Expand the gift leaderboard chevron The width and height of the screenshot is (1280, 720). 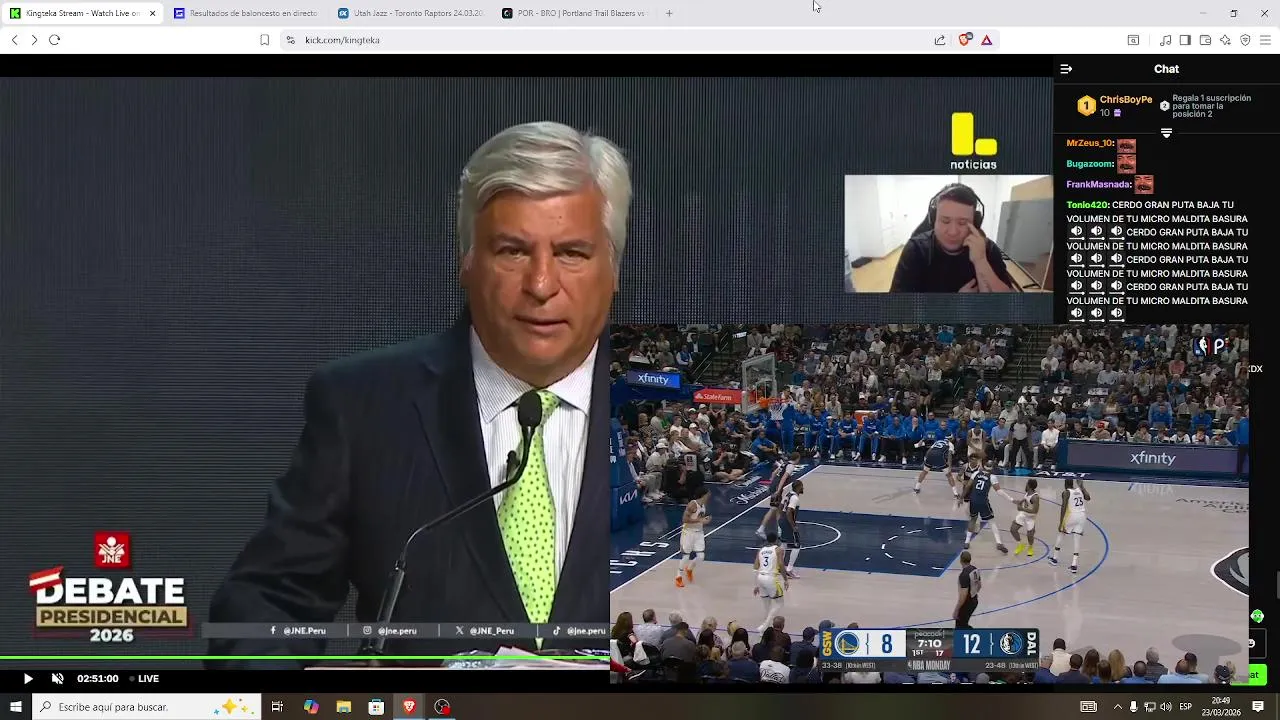tap(1166, 133)
